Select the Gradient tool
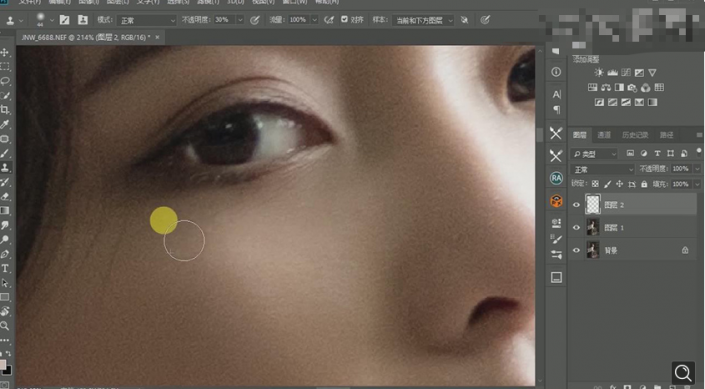Viewport: 705px width, 389px height. (x=5, y=210)
